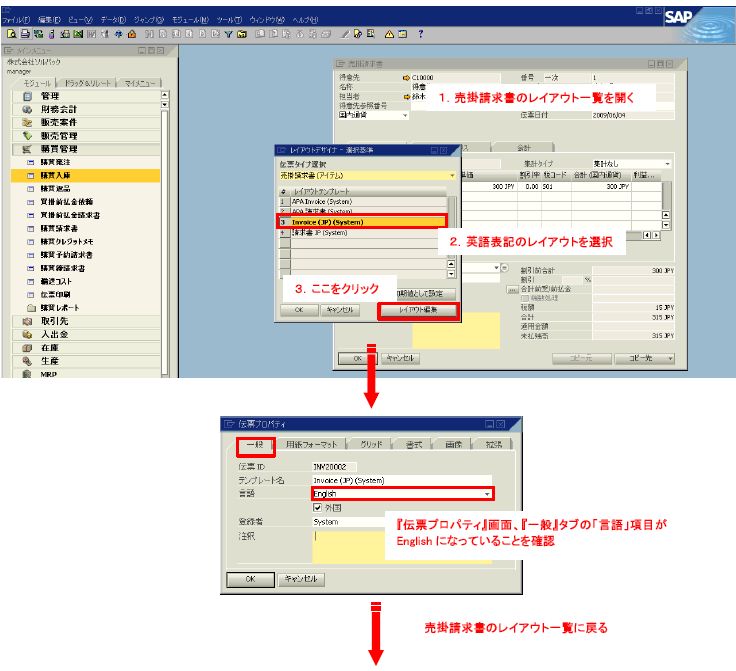Open the データ(D) menu
The image size is (736, 671).
113,20
